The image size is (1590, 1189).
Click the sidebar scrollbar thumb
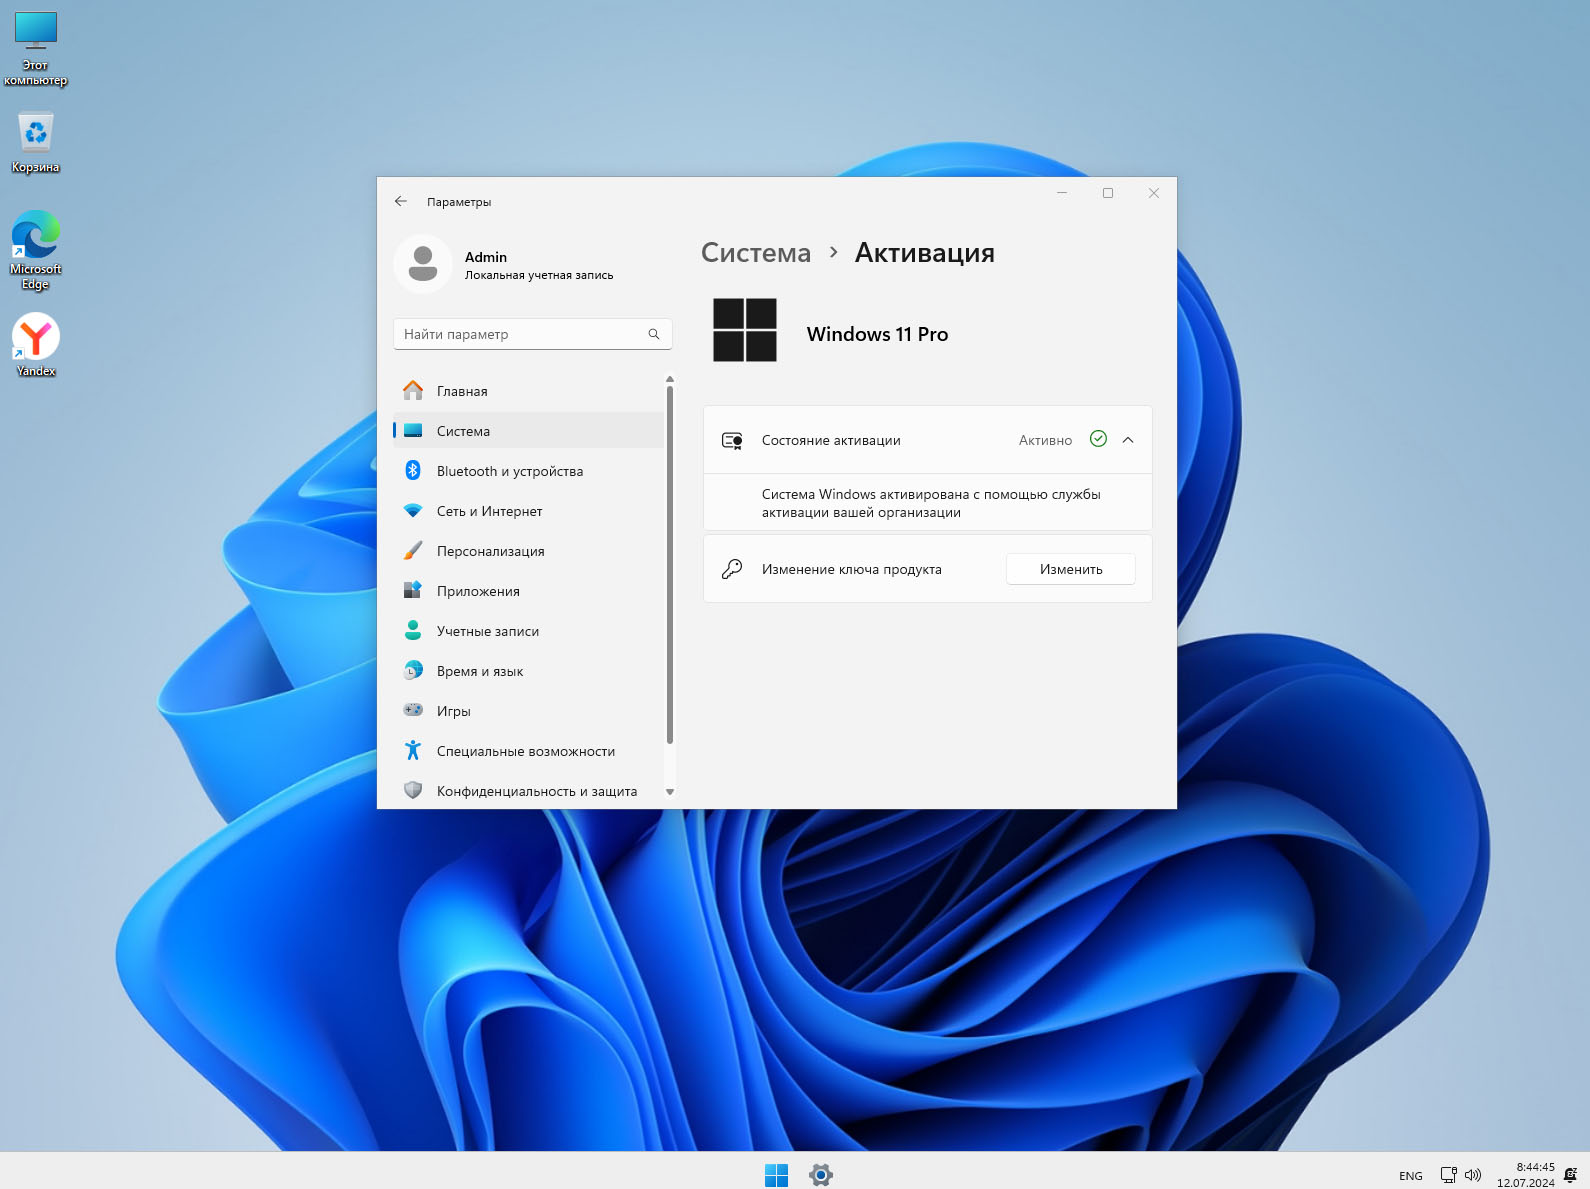click(670, 565)
